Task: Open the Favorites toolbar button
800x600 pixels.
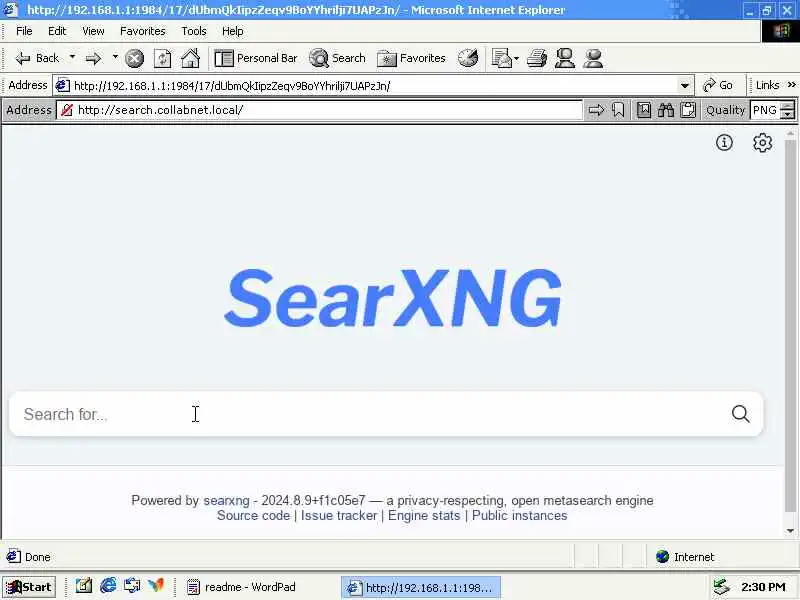Action: (x=411, y=59)
